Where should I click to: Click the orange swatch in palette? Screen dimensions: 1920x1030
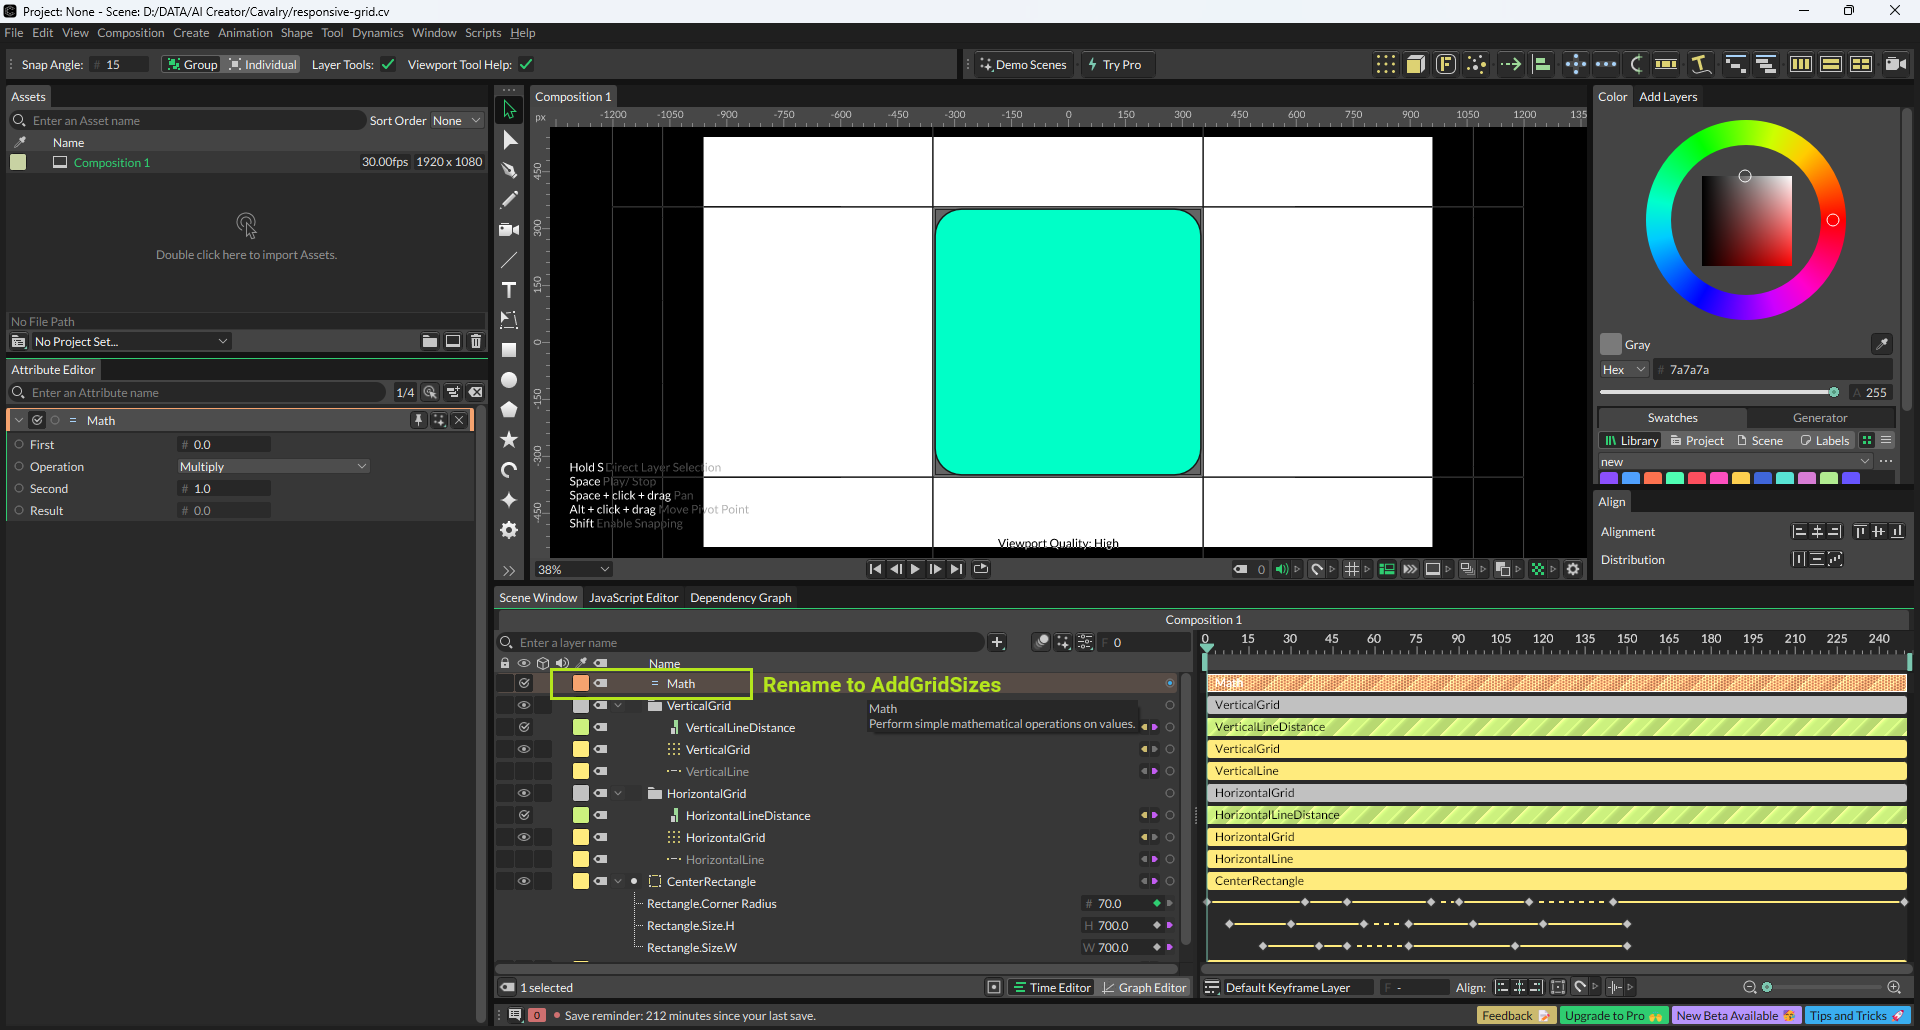coord(1652,479)
